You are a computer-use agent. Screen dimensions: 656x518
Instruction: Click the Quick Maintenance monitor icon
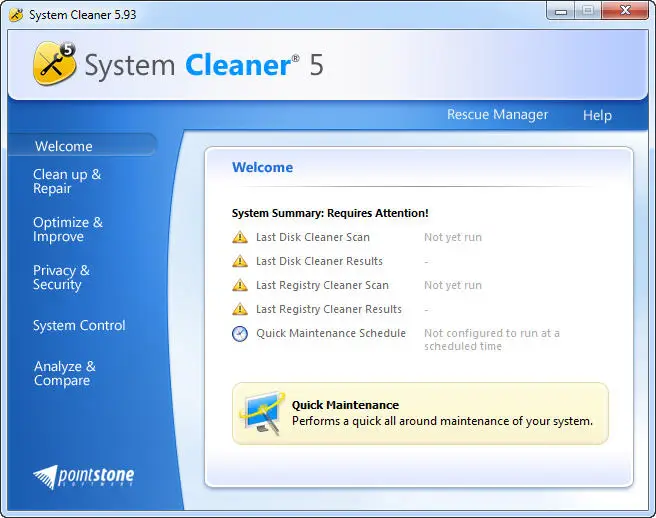(263, 413)
